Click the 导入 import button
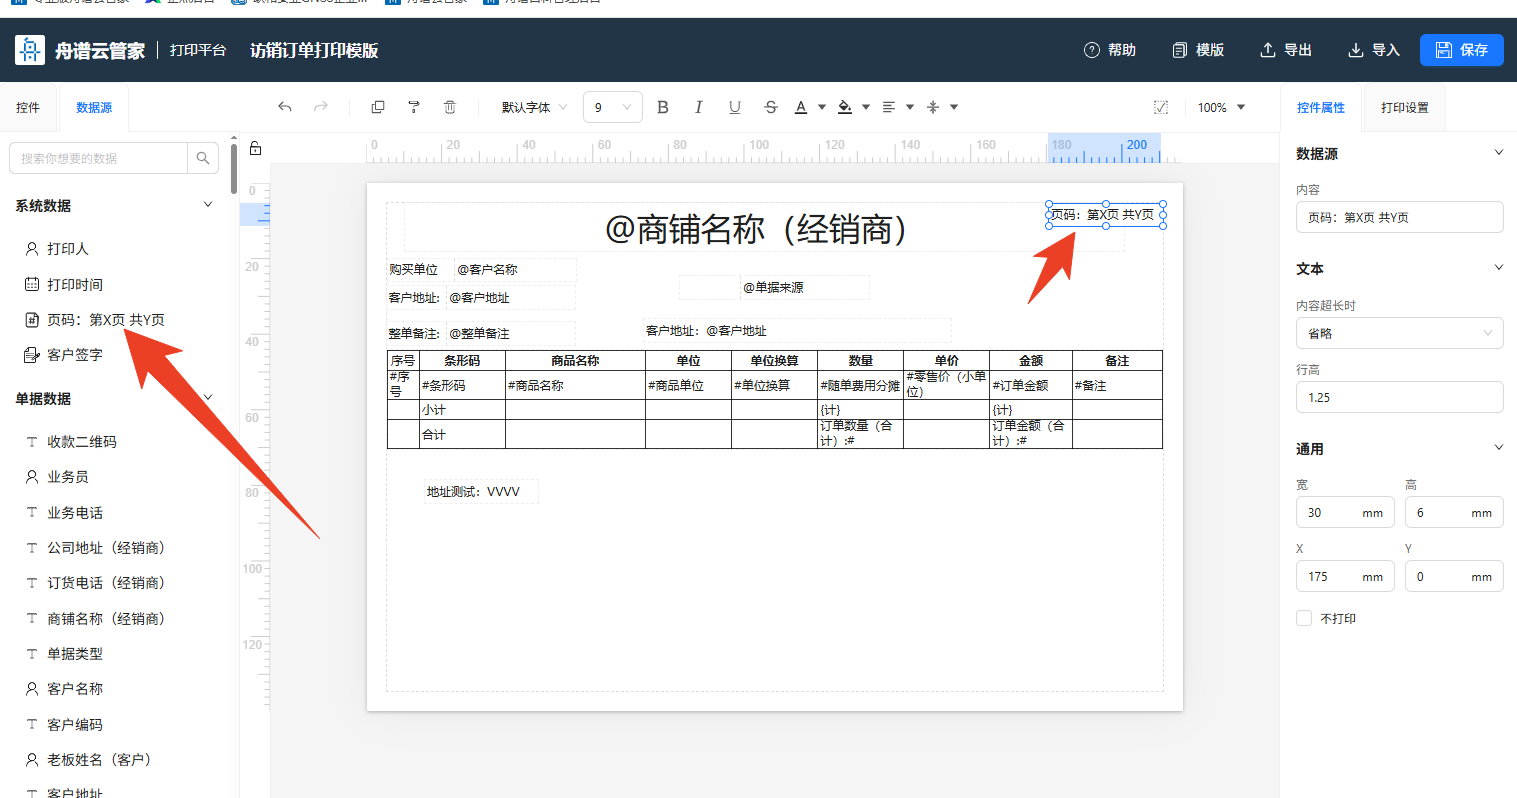The width and height of the screenshot is (1517, 798). click(x=1374, y=50)
